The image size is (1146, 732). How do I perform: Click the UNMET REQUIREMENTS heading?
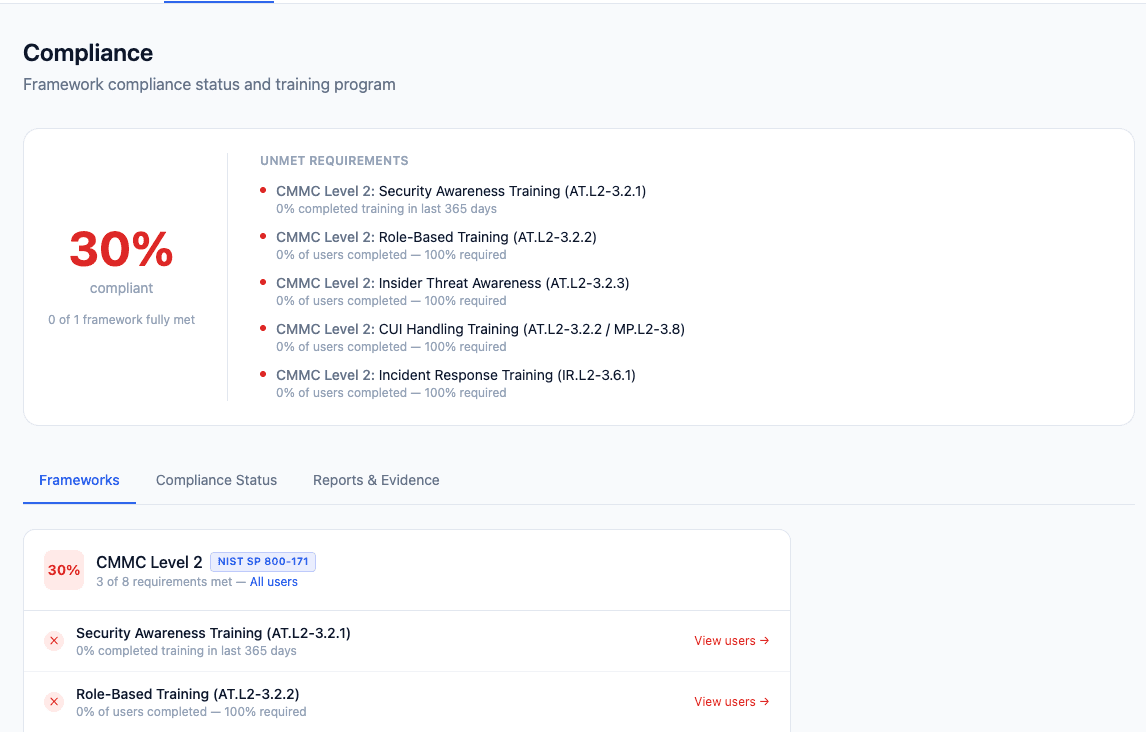coord(334,161)
